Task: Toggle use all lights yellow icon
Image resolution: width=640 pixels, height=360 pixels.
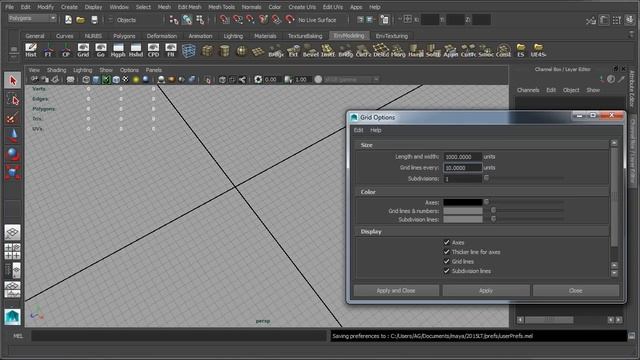Action: coord(136,80)
